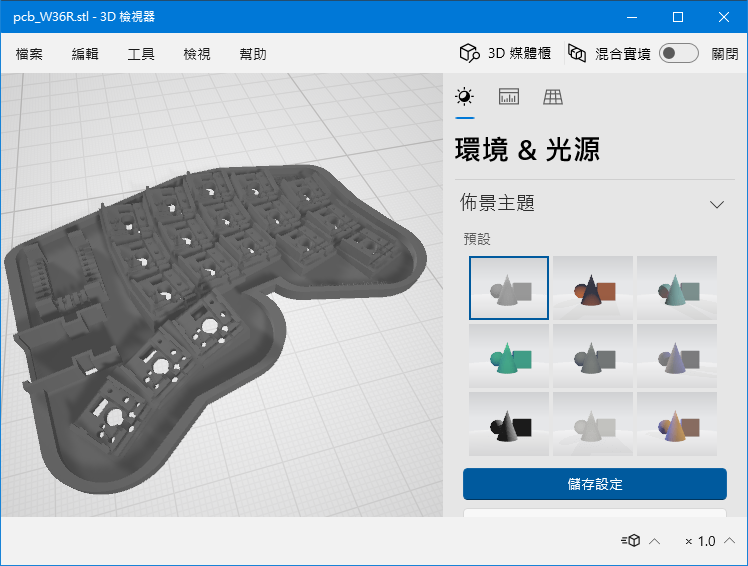
Task: Open the 幫助 menu
Action: pyautogui.click(x=253, y=54)
